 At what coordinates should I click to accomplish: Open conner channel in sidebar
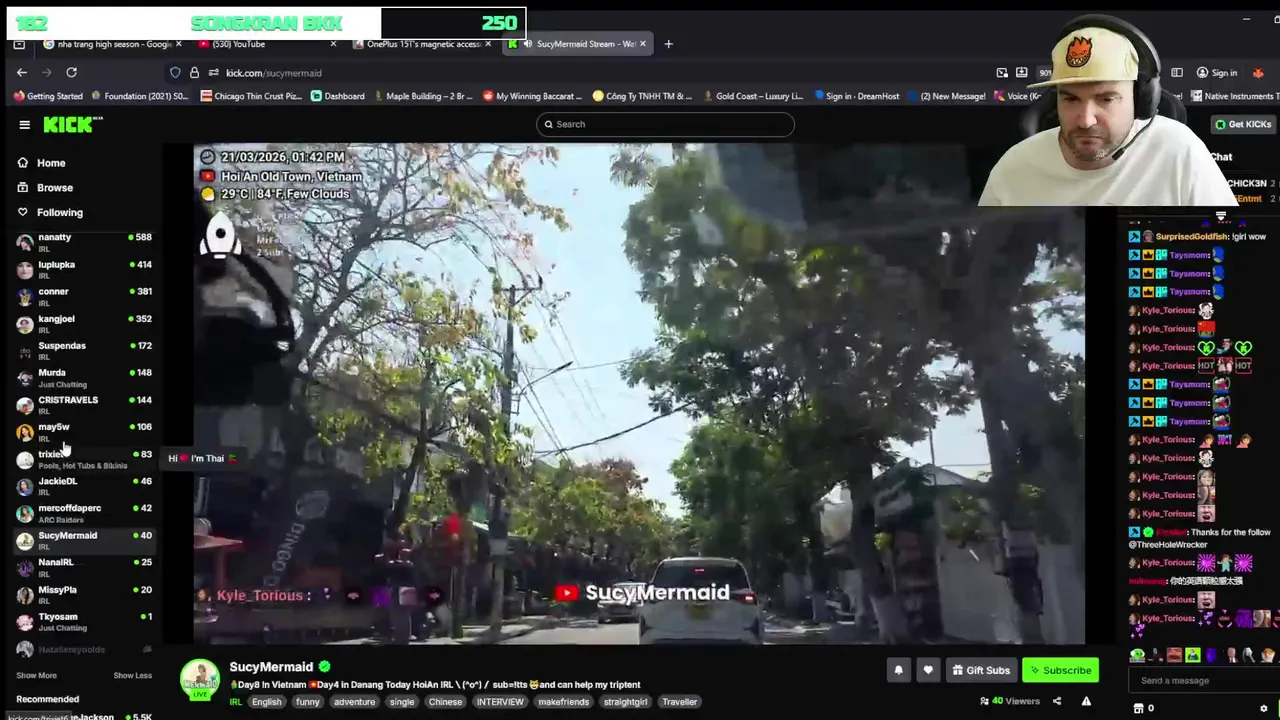click(x=84, y=296)
